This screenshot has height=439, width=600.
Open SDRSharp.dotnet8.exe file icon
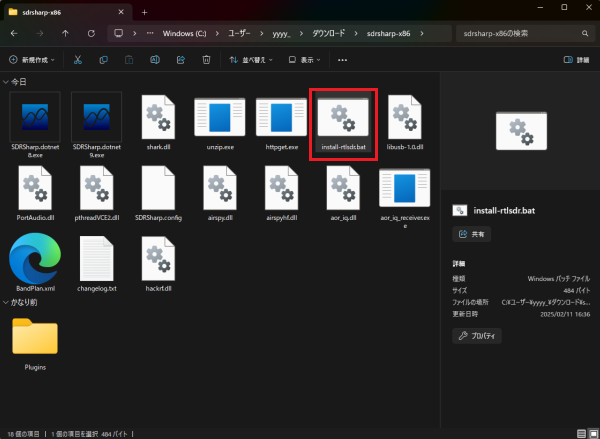click(x=35, y=117)
